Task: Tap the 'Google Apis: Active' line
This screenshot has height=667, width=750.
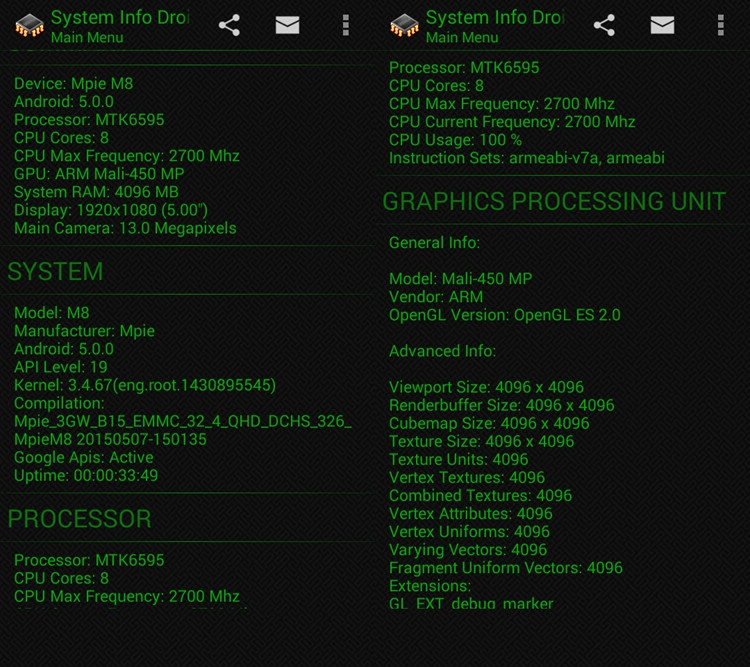Action: [x=84, y=457]
